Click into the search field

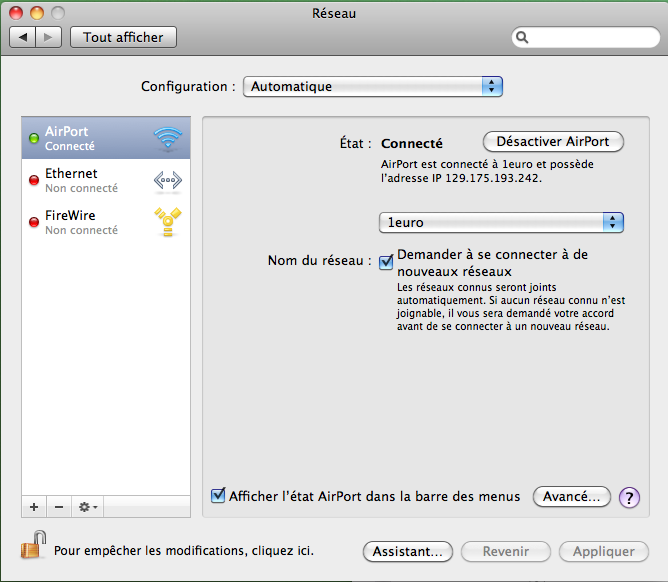point(585,37)
